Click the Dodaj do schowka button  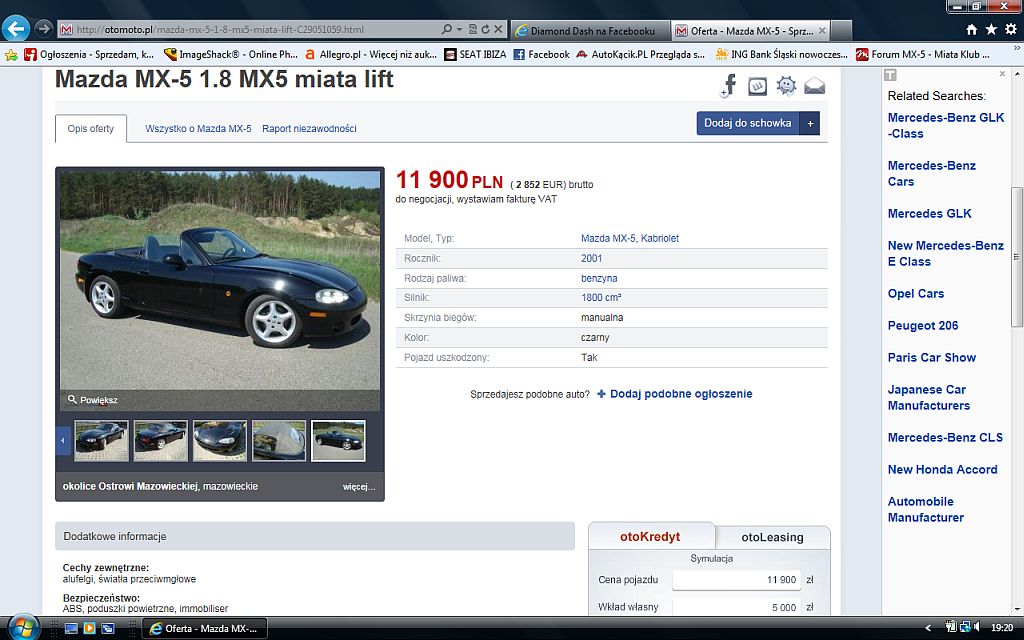point(748,123)
